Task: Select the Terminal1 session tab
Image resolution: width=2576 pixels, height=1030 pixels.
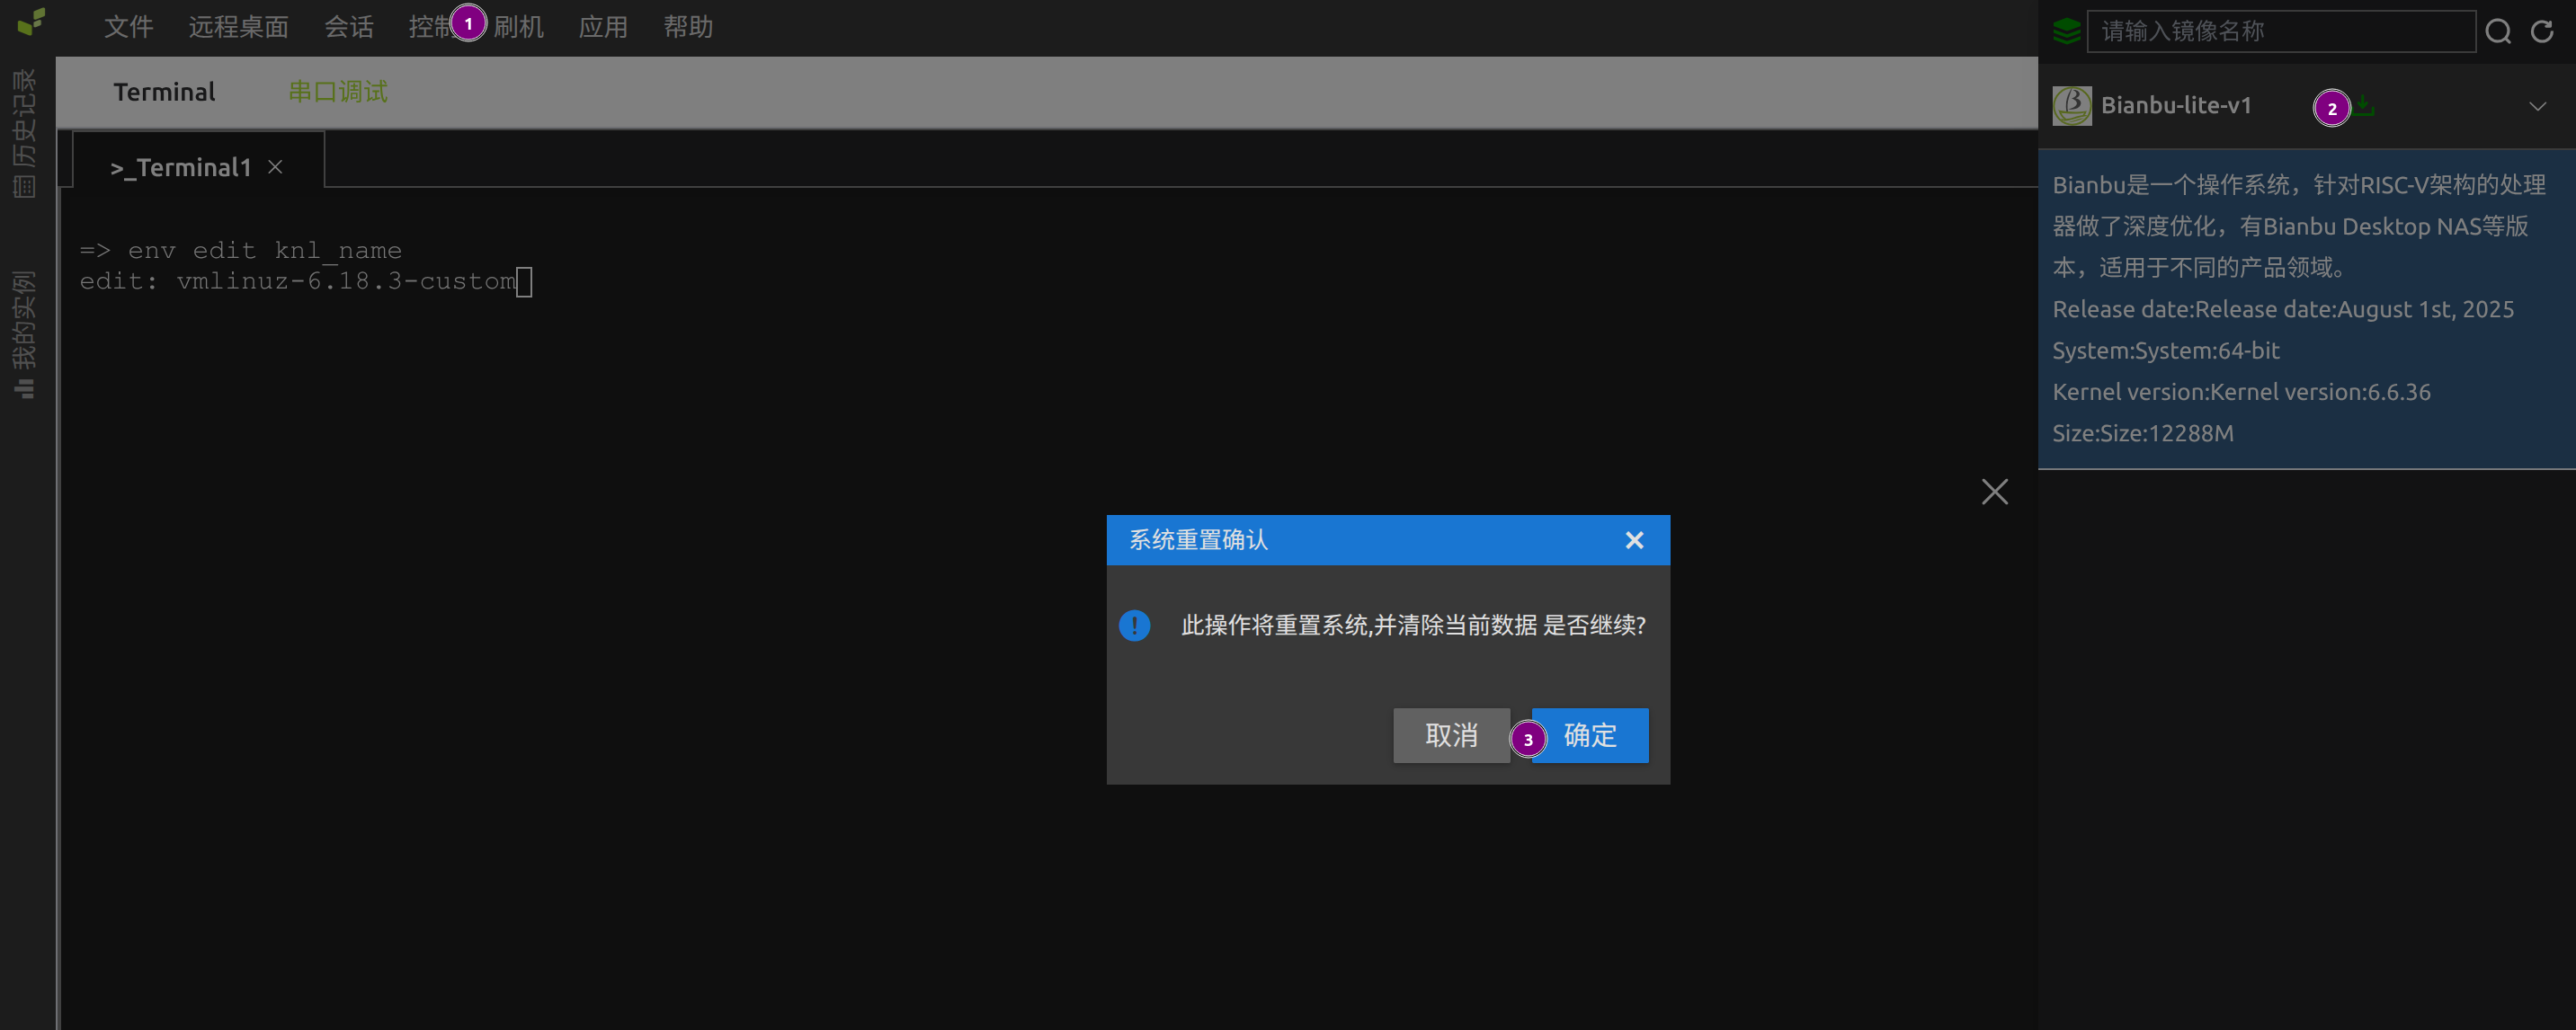Action: [x=181, y=167]
